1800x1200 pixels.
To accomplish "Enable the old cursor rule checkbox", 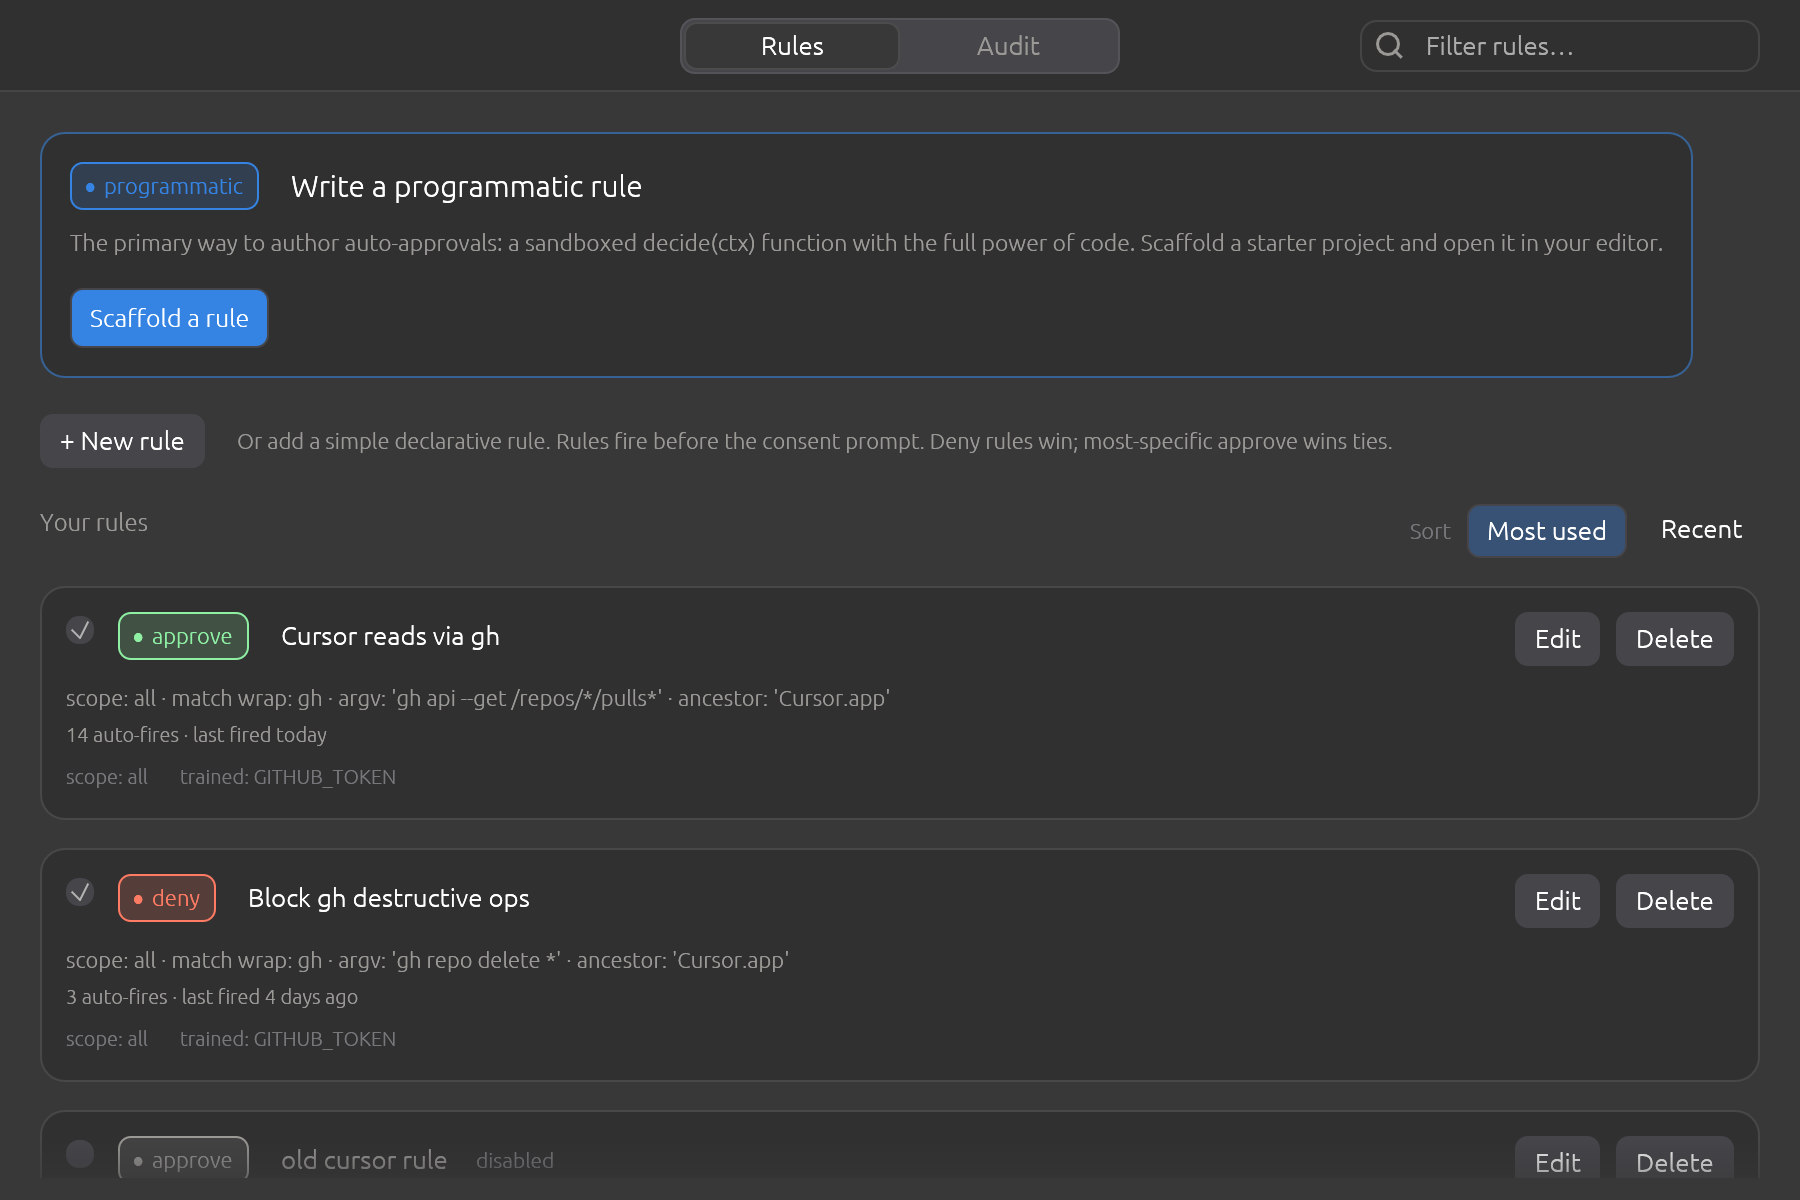I will coord(80,1154).
